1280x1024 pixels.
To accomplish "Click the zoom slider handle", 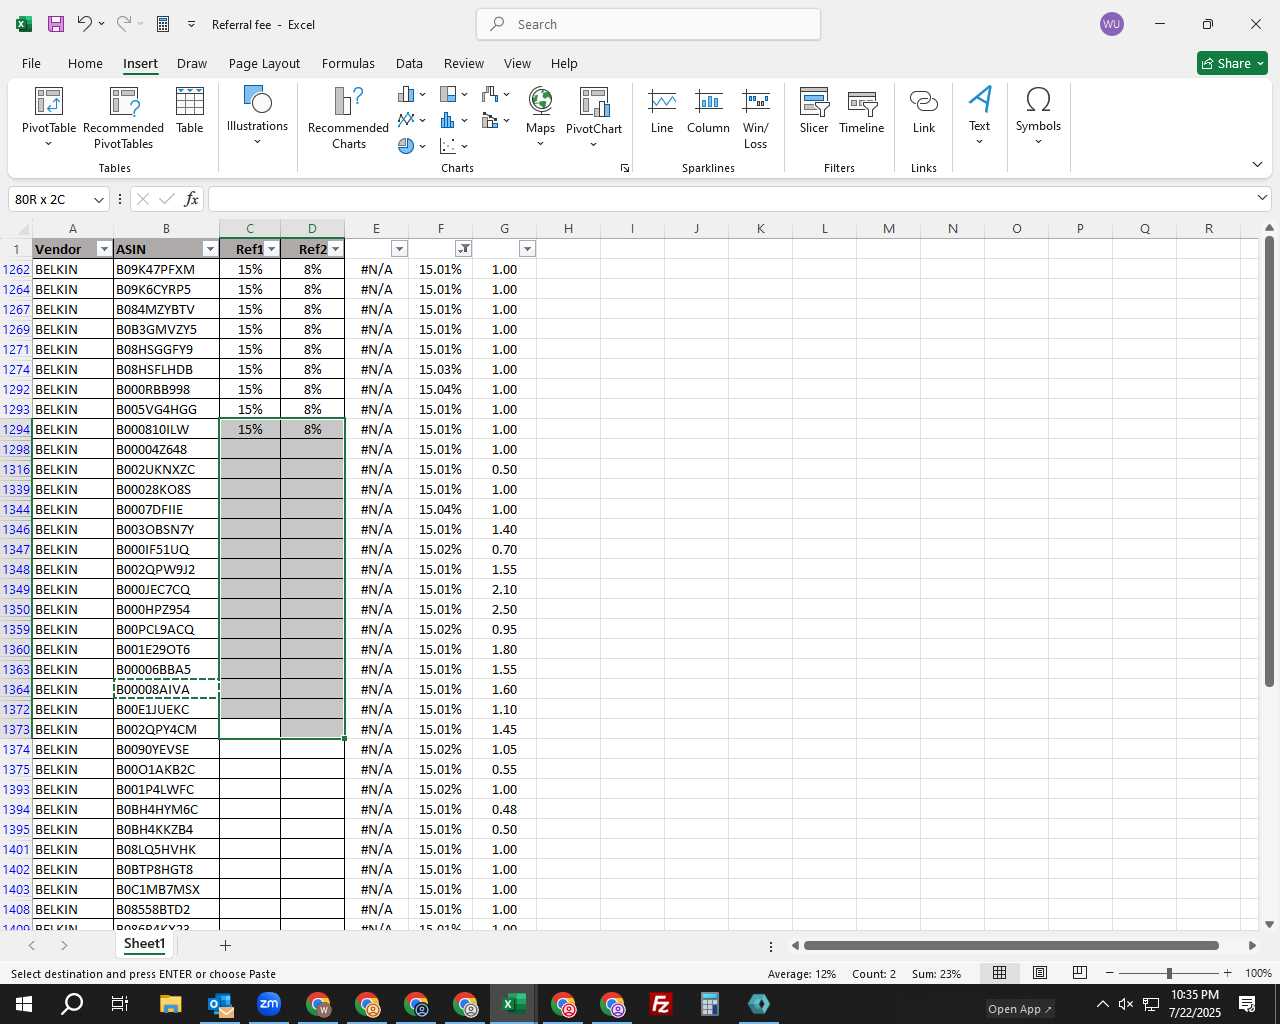I will pos(1169,973).
